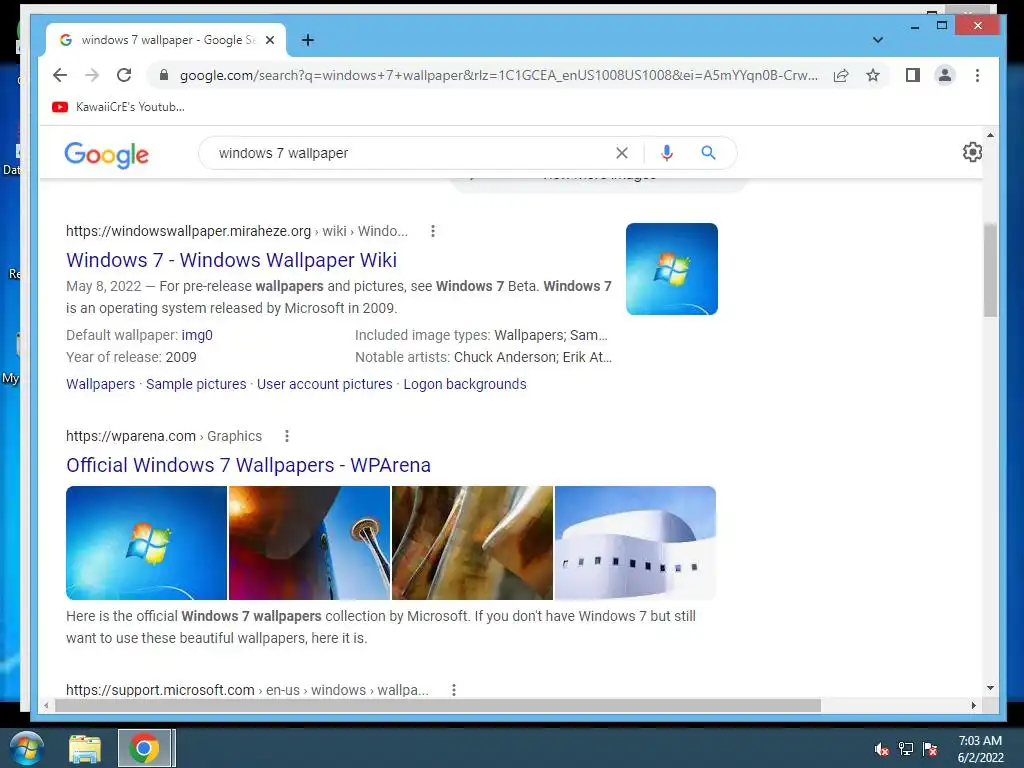Close the windows 7 wallpaper tab
The image size is (1024, 768).
pos(270,40)
